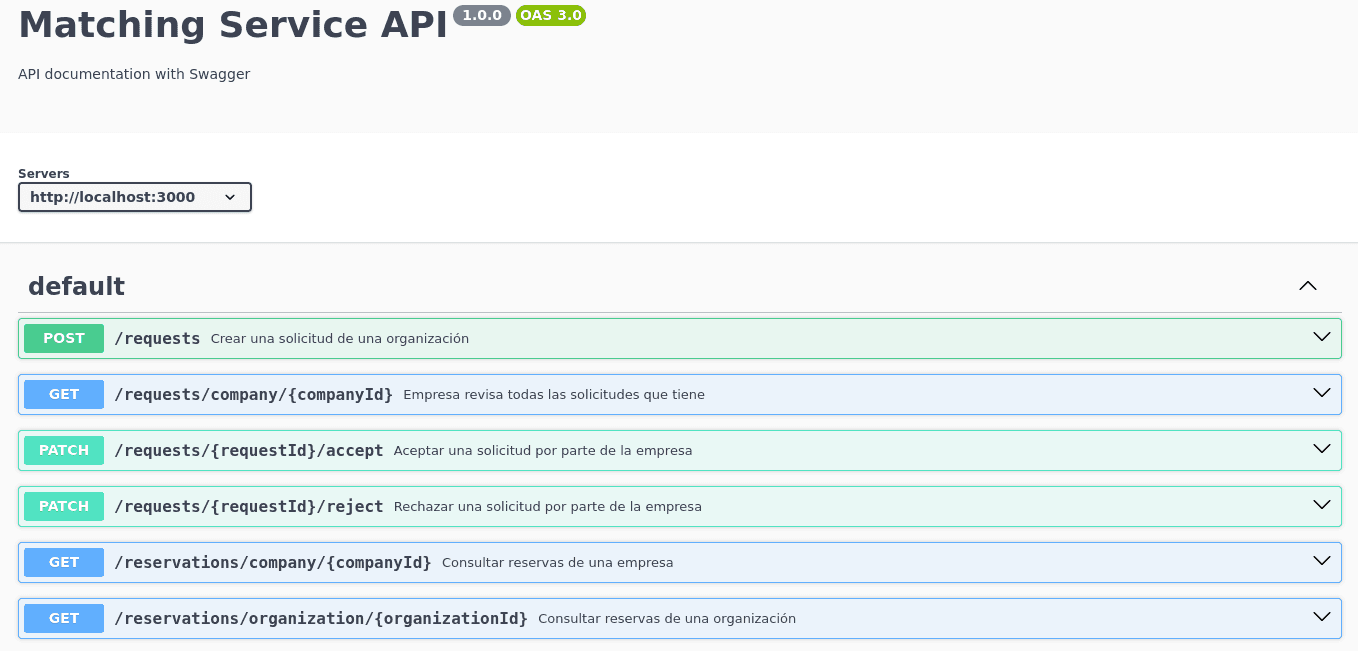The image size is (1358, 651).
Task: Expand chevron on the accept request row
Action: tap(1321, 450)
